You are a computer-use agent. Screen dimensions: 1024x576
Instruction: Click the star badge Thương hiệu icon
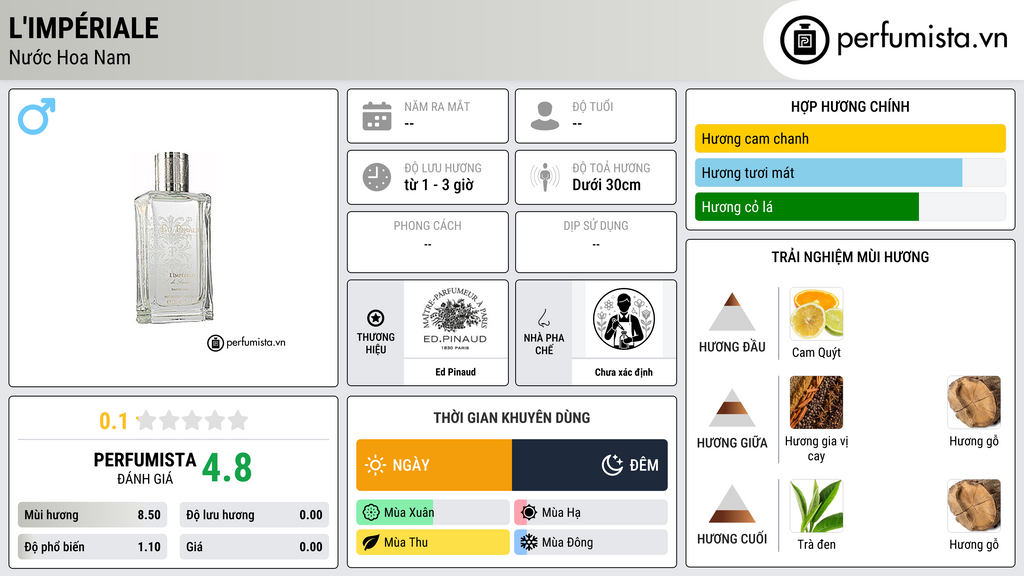[376, 318]
